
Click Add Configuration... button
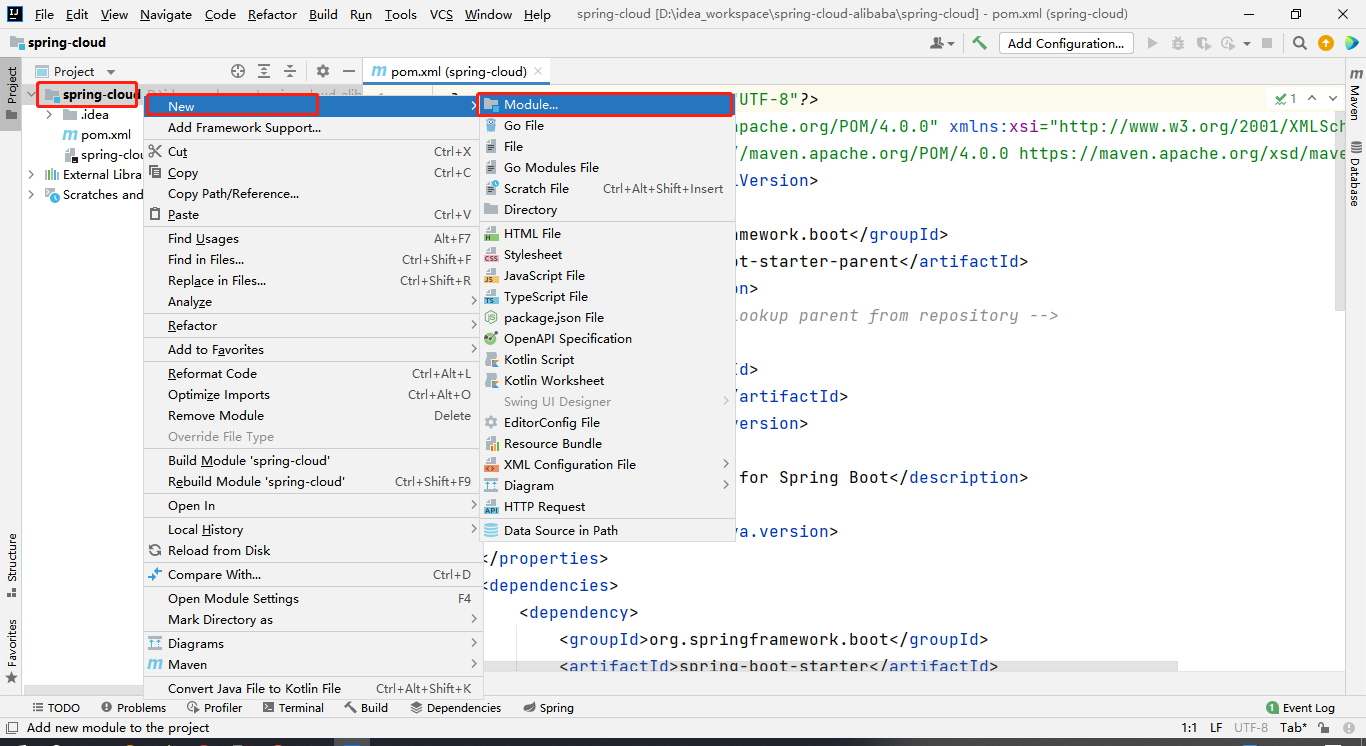point(1065,43)
